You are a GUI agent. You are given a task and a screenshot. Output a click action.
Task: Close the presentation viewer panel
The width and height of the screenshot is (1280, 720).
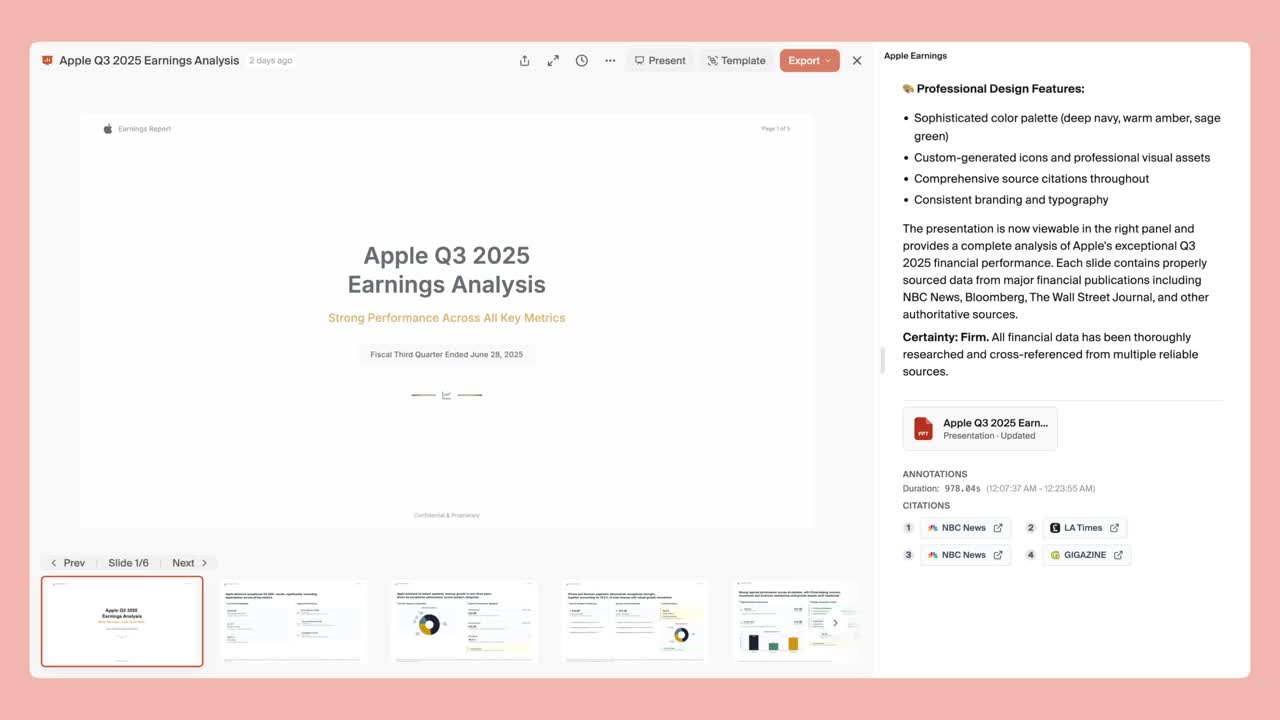(x=857, y=60)
